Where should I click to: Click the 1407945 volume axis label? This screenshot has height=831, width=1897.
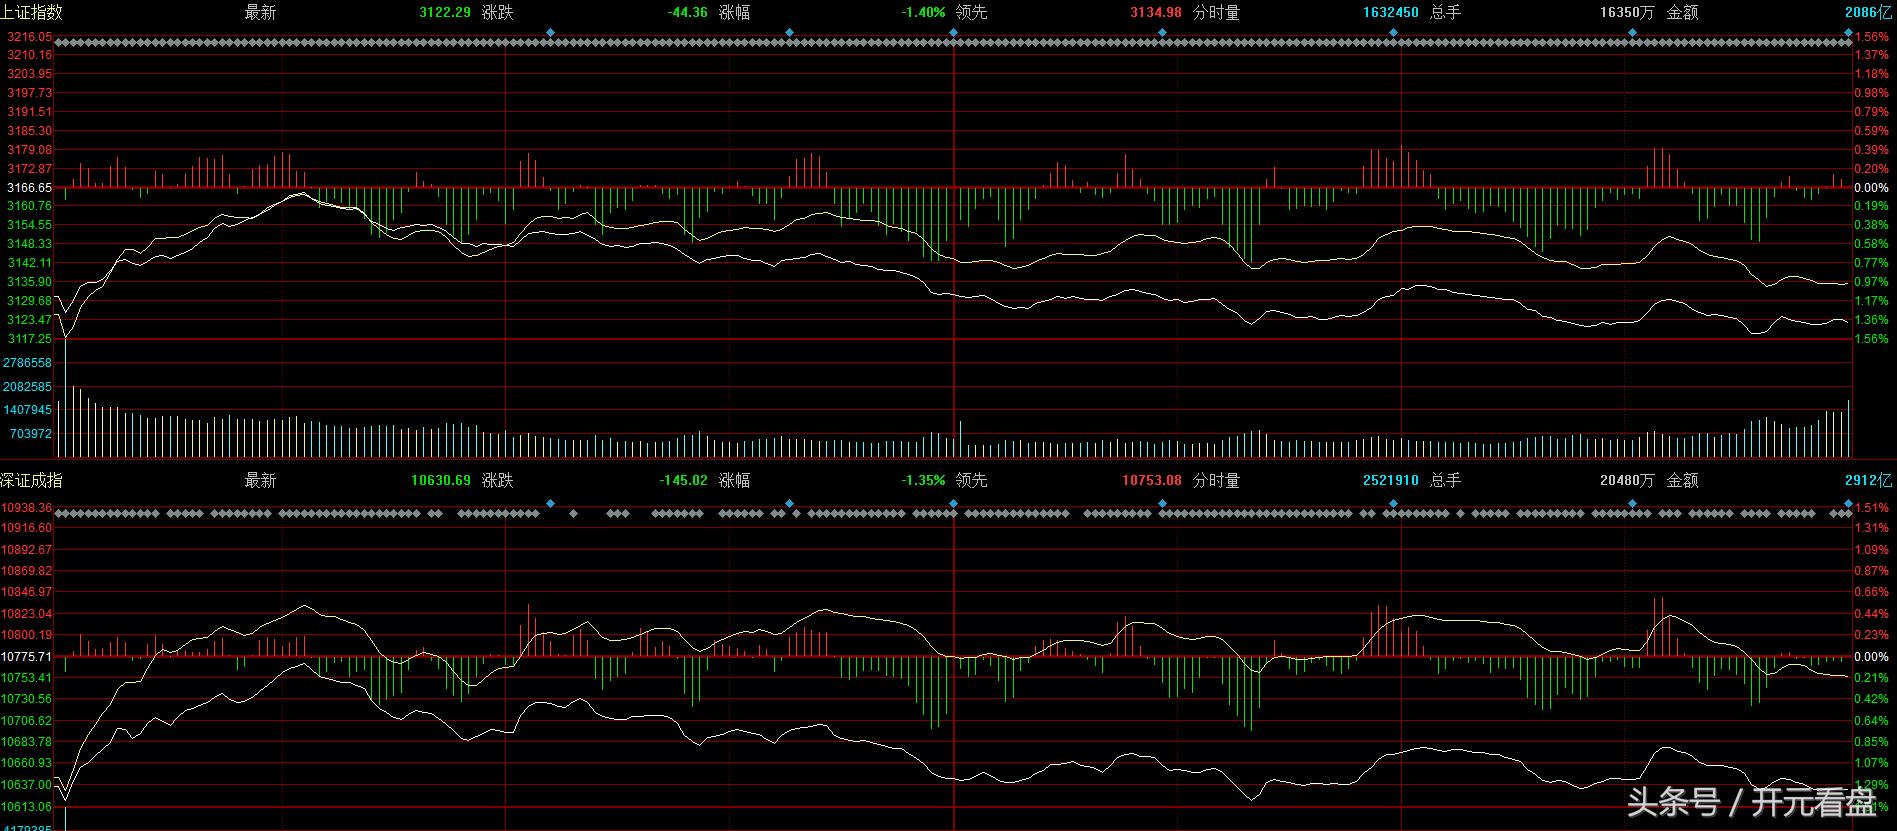tap(27, 410)
